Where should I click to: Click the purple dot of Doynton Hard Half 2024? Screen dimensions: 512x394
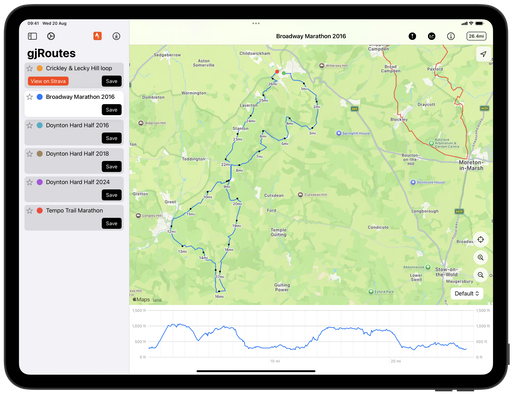tap(40, 182)
